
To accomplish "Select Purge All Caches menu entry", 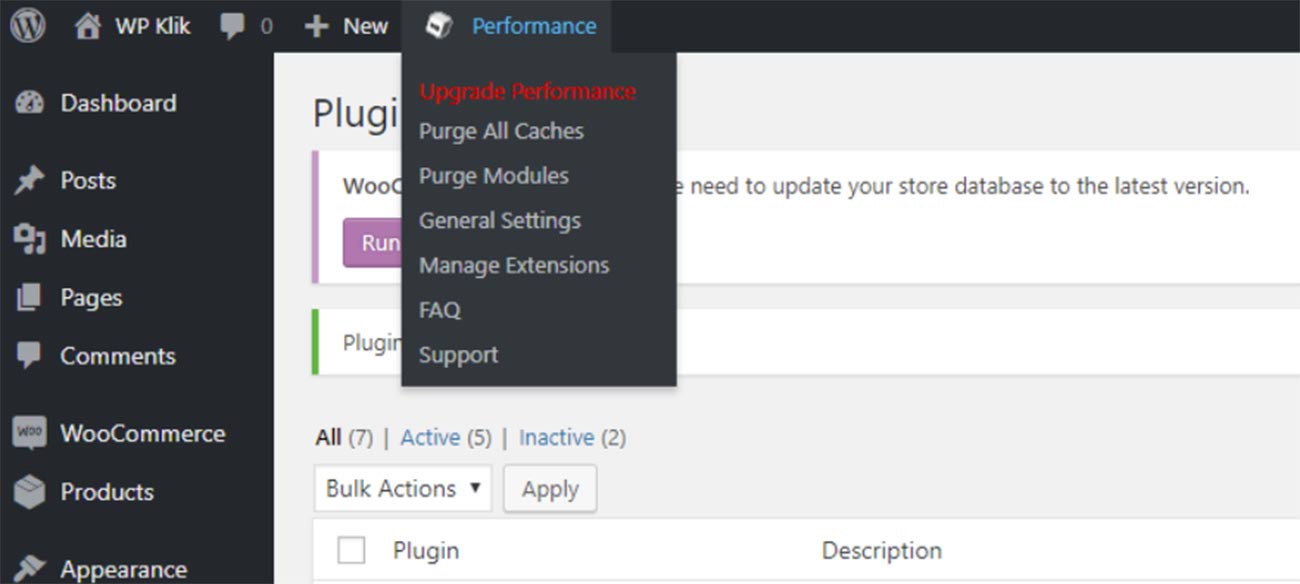I will [x=501, y=131].
